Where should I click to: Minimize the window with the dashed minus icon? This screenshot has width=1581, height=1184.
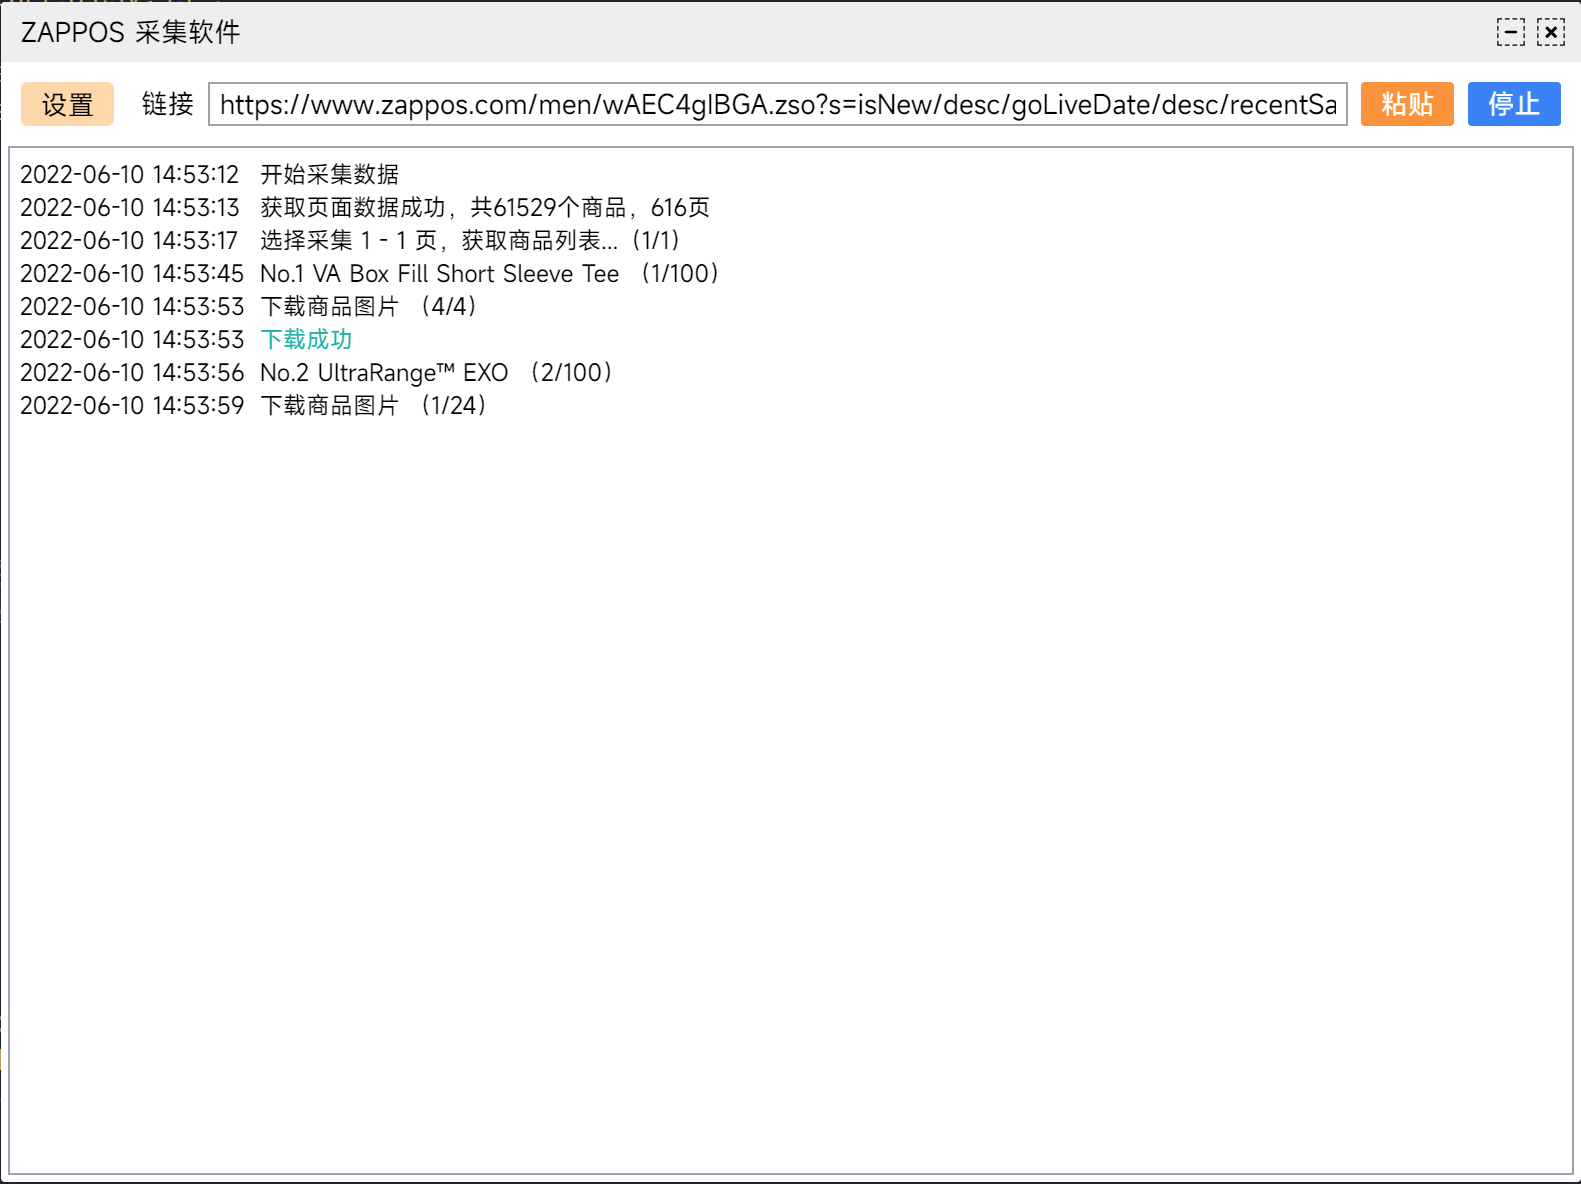1510,32
